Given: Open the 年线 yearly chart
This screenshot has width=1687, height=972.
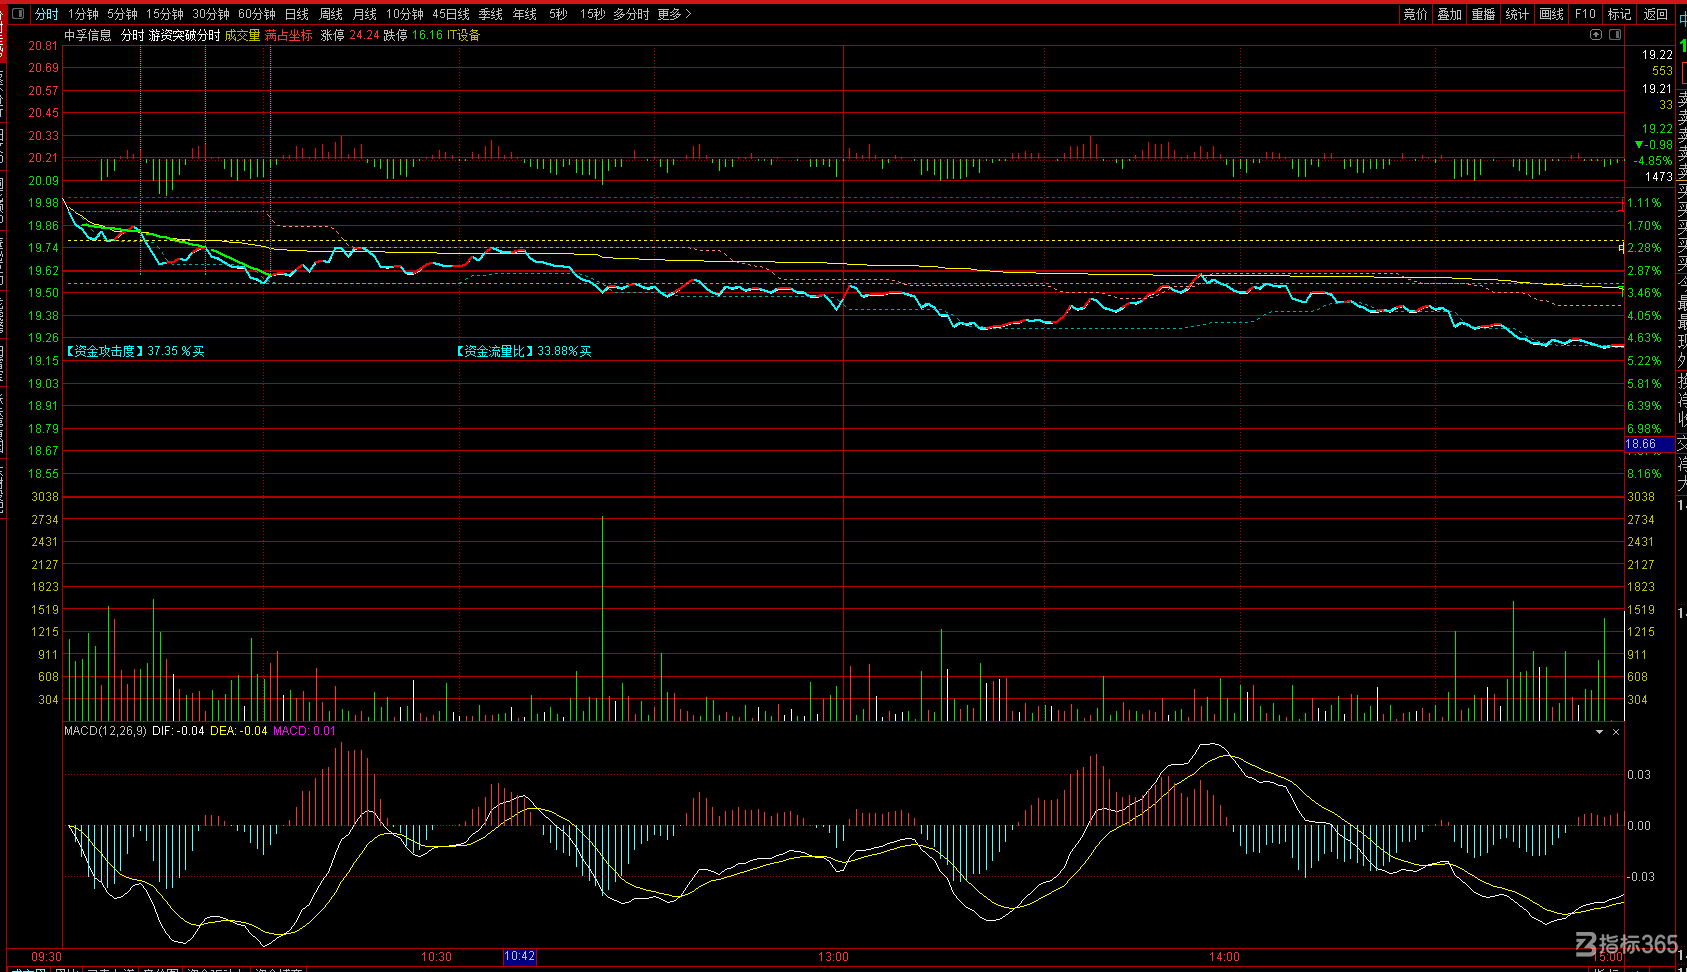Looking at the screenshot, I should (x=525, y=14).
